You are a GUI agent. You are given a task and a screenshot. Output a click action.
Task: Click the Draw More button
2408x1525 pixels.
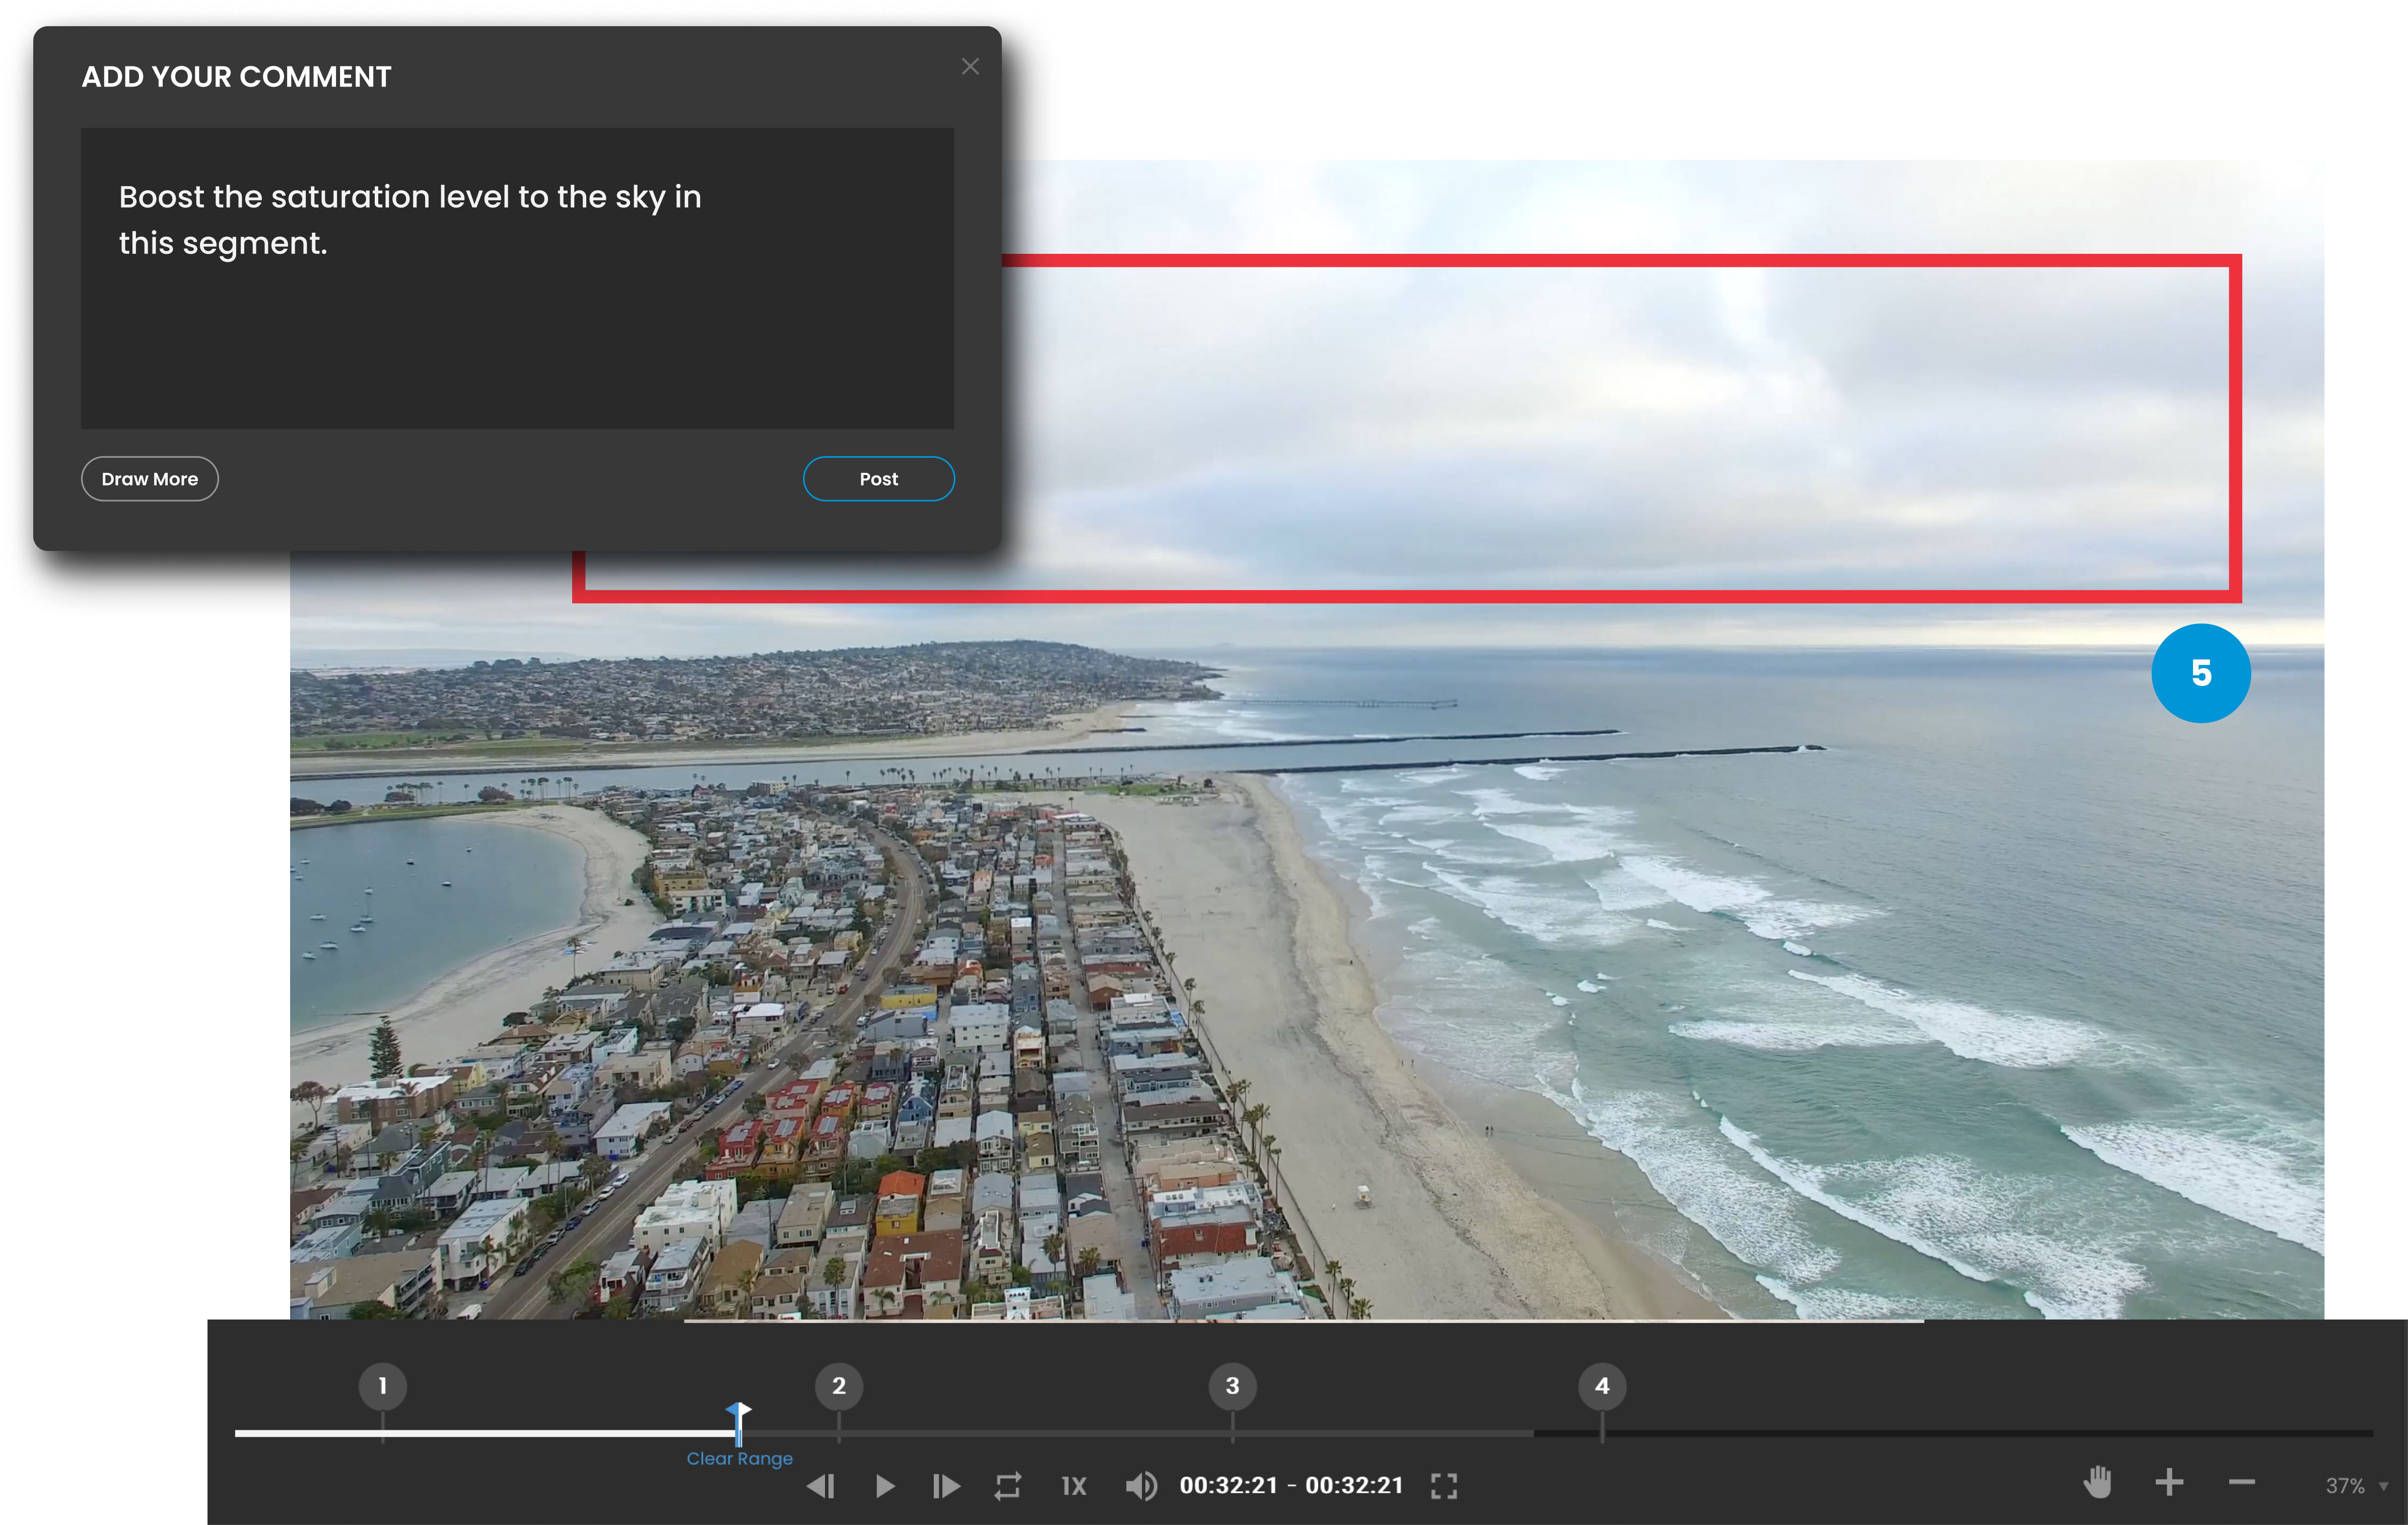click(x=149, y=478)
